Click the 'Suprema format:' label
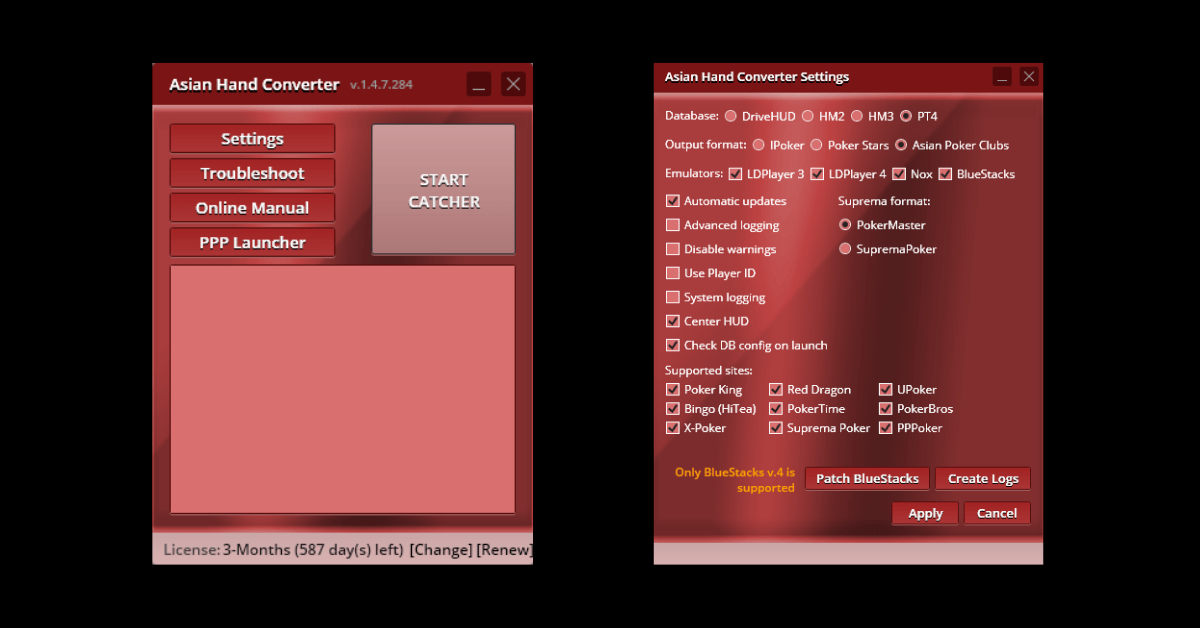1200x628 pixels. click(x=884, y=201)
